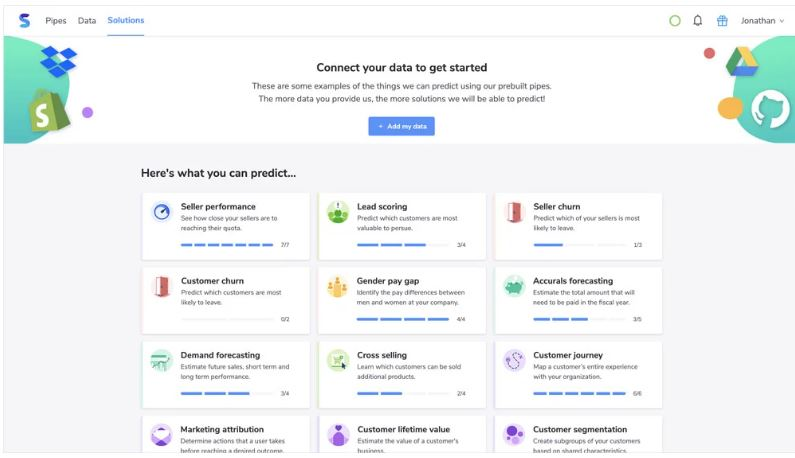Click the Customer segmentation circles icon
This screenshot has height=458, width=795.
point(514,435)
